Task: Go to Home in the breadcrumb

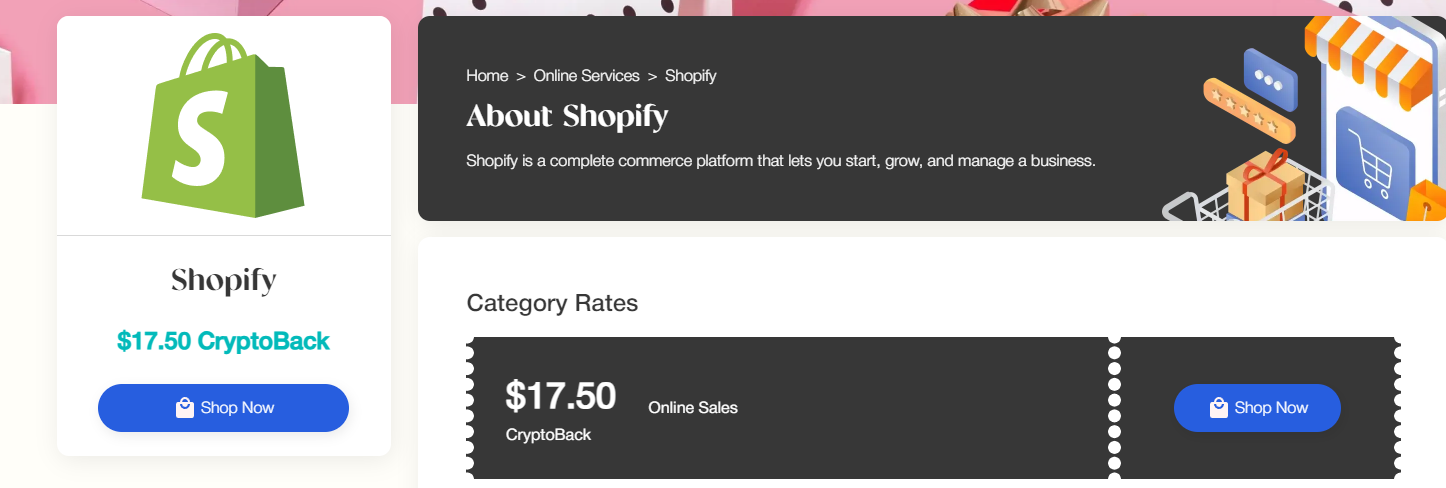Action: (x=487, y=76)
